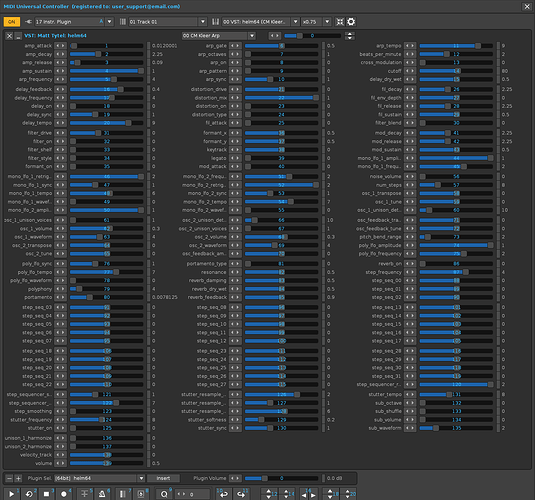The image size is (535, 500).
Task: Click the Insert button
Action: 163,478
